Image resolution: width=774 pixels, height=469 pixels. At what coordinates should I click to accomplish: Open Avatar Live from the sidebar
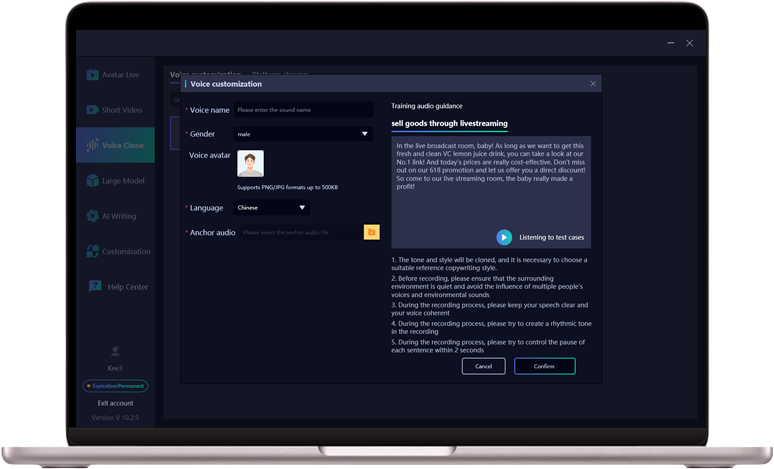click(116, 75)
